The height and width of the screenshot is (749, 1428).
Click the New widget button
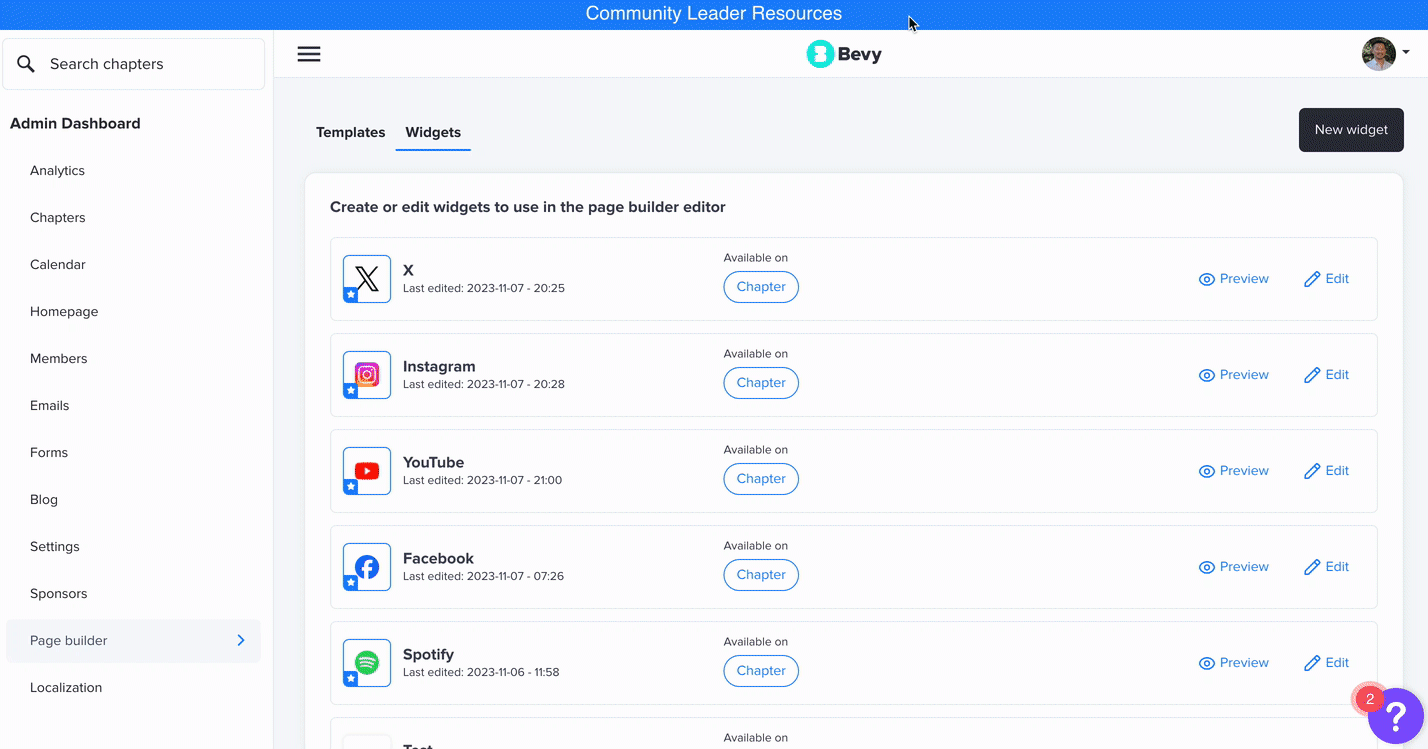pos(1350,130)
